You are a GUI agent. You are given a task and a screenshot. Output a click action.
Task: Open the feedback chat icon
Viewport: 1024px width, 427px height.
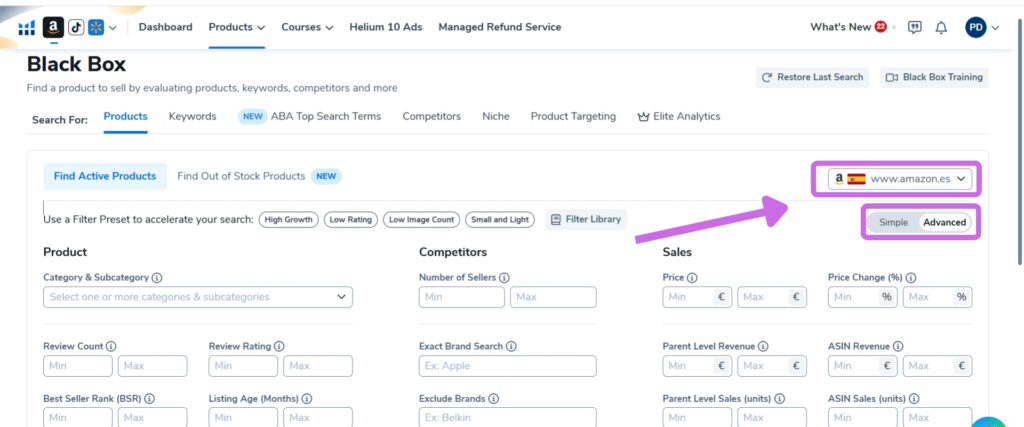(915, 27)
